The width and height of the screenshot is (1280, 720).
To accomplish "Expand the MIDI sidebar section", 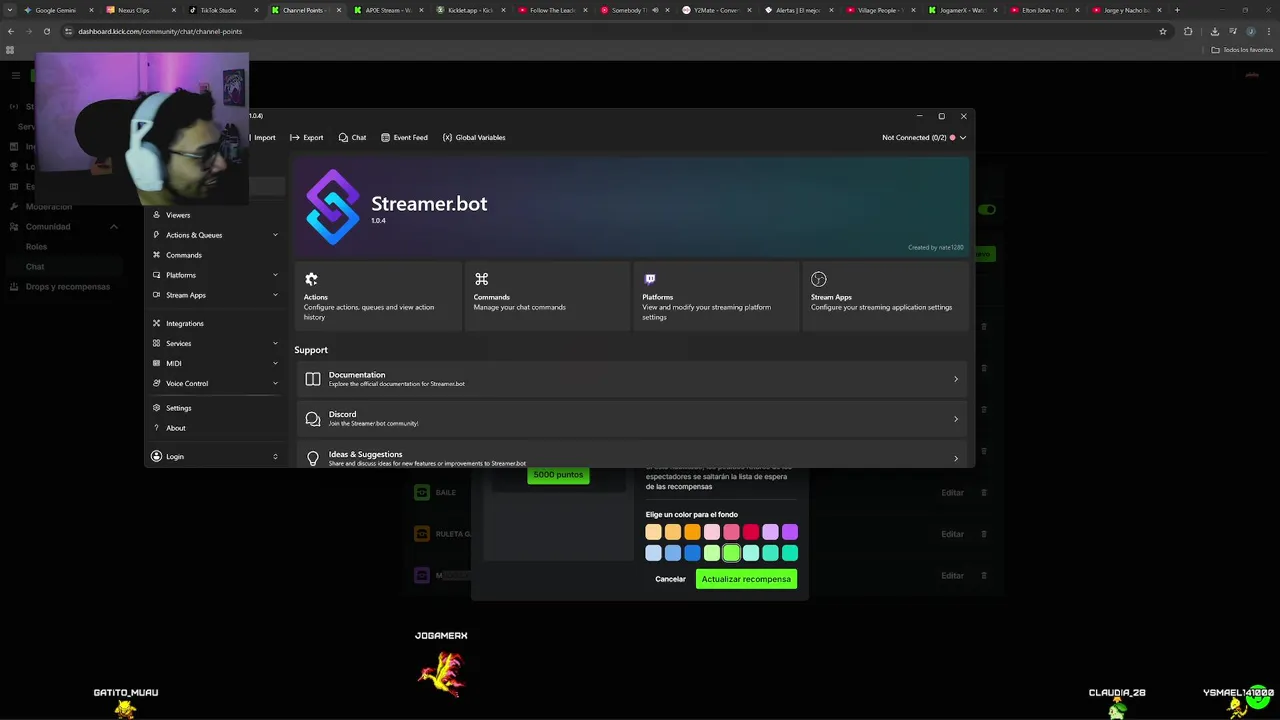I will coord(275,363).
